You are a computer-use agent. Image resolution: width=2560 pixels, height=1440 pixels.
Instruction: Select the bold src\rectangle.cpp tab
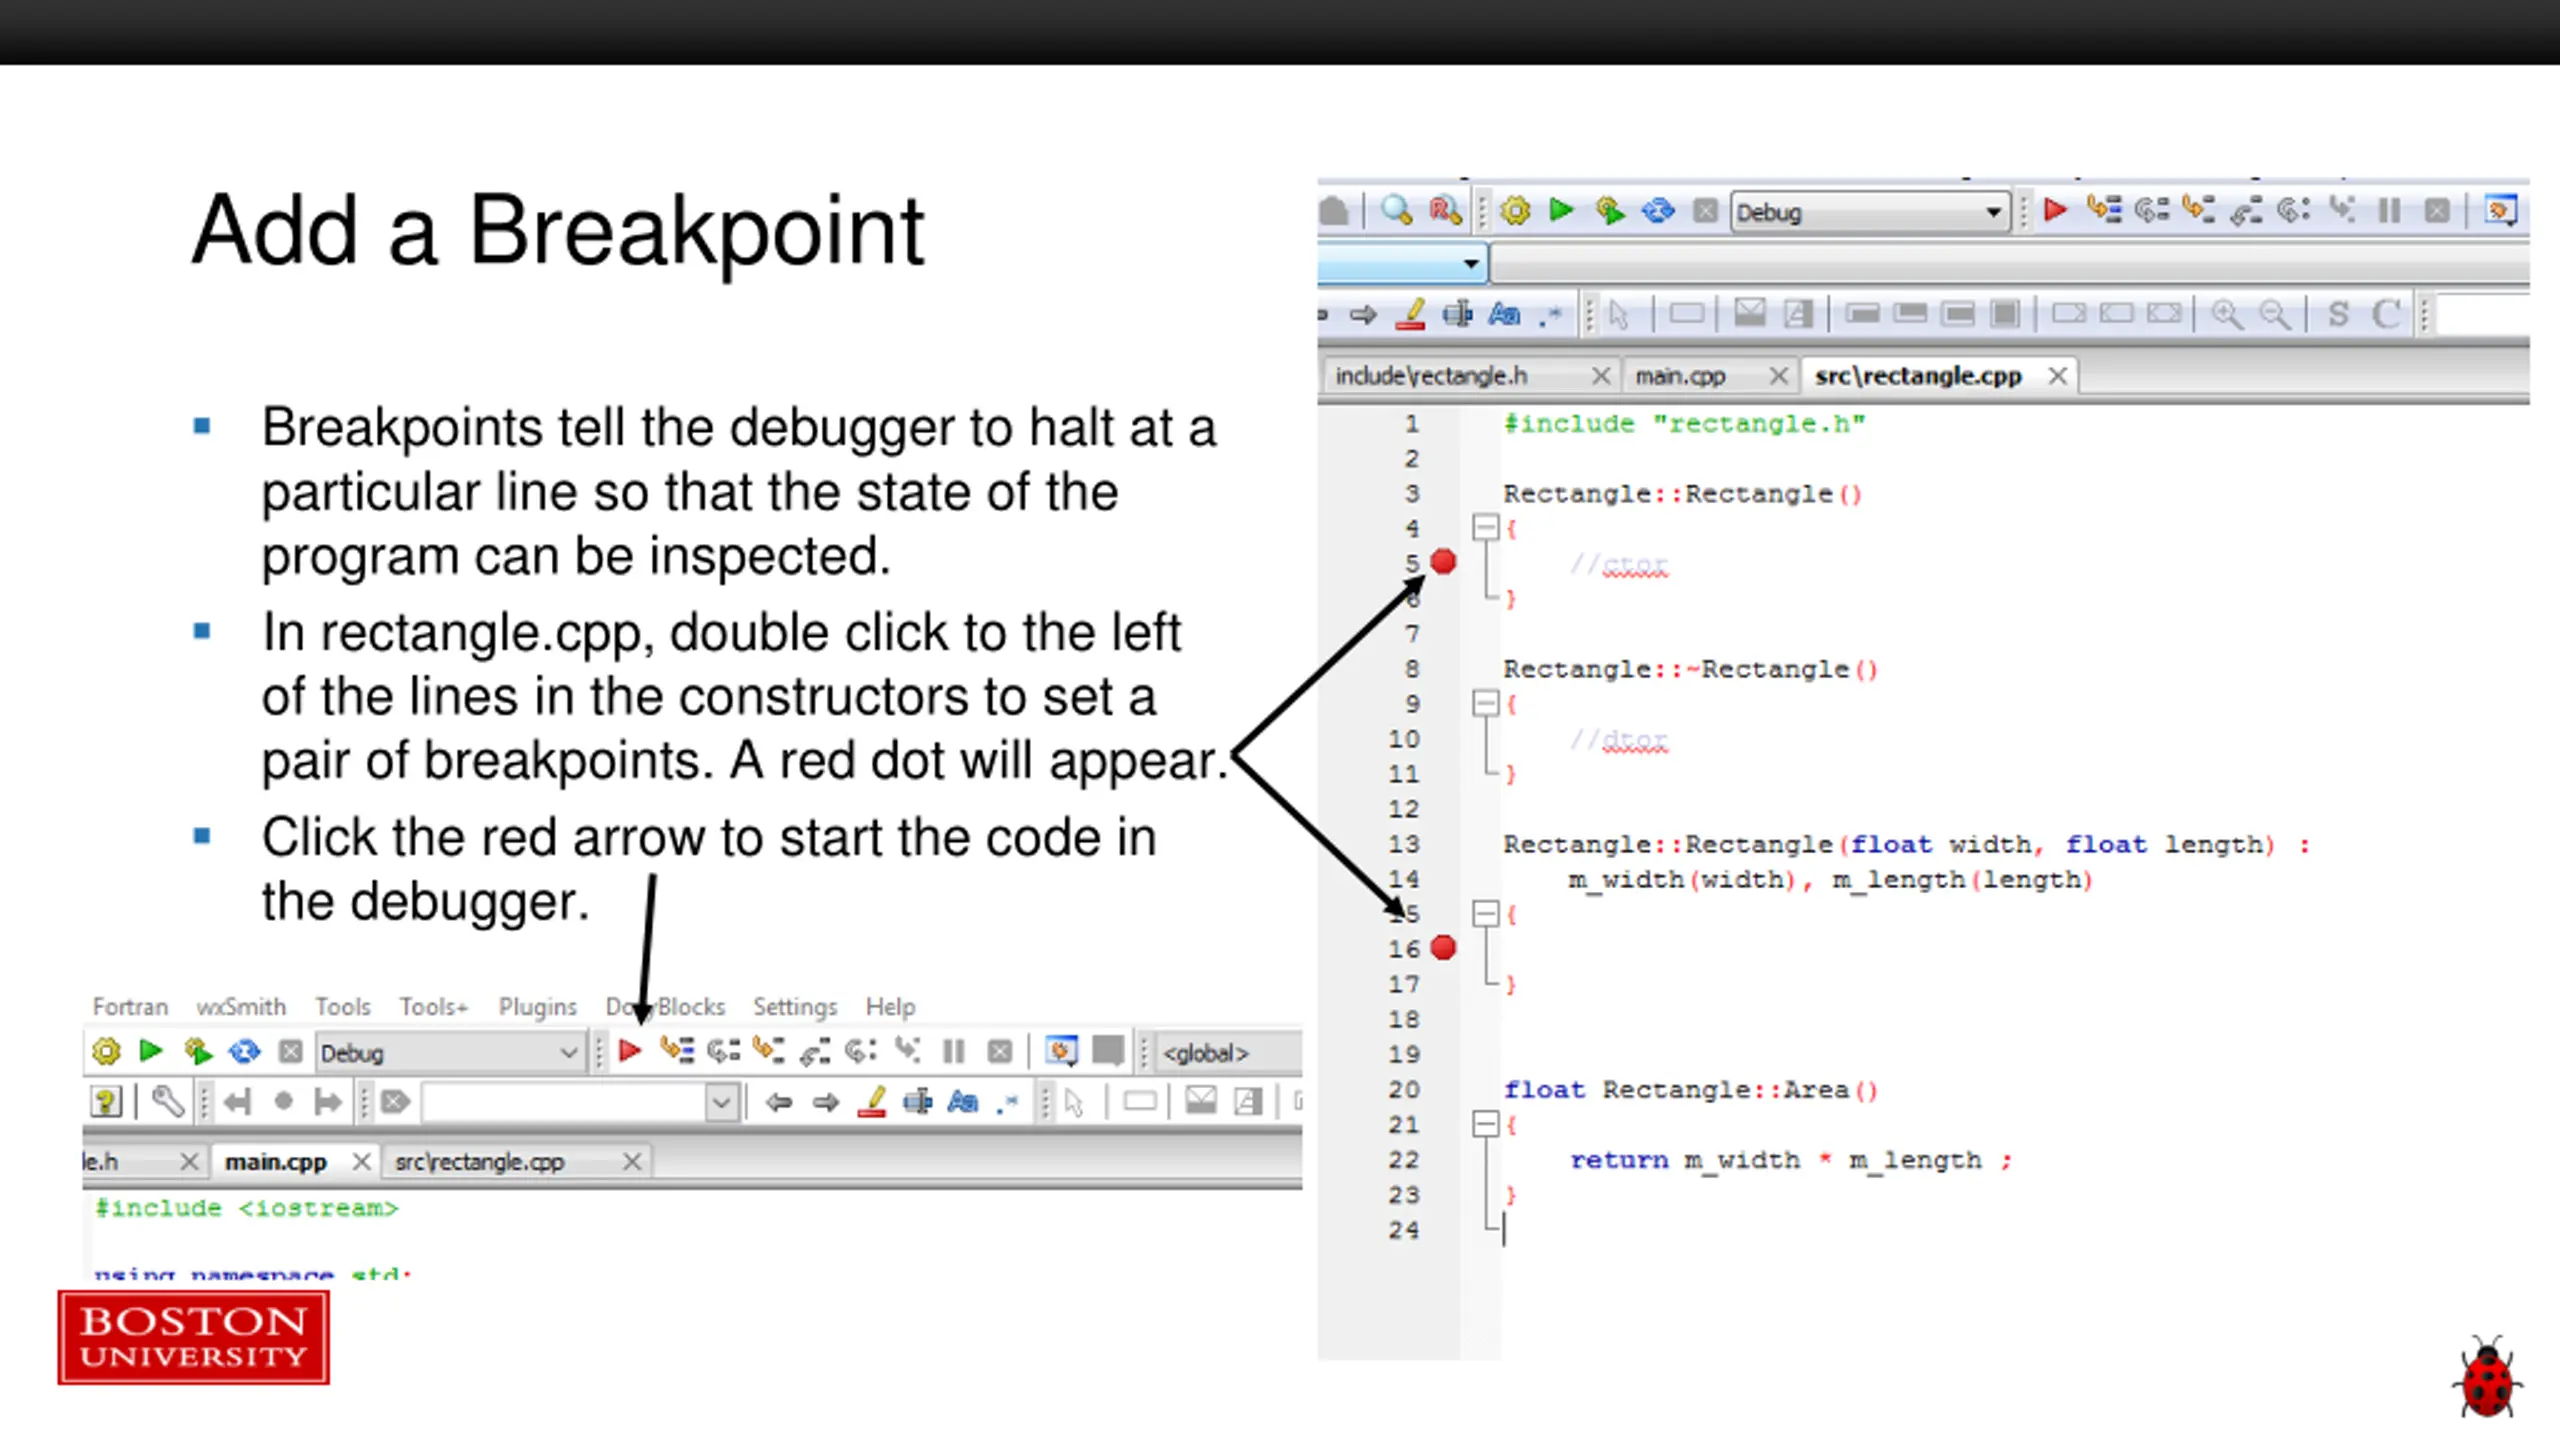(1918, 375)
